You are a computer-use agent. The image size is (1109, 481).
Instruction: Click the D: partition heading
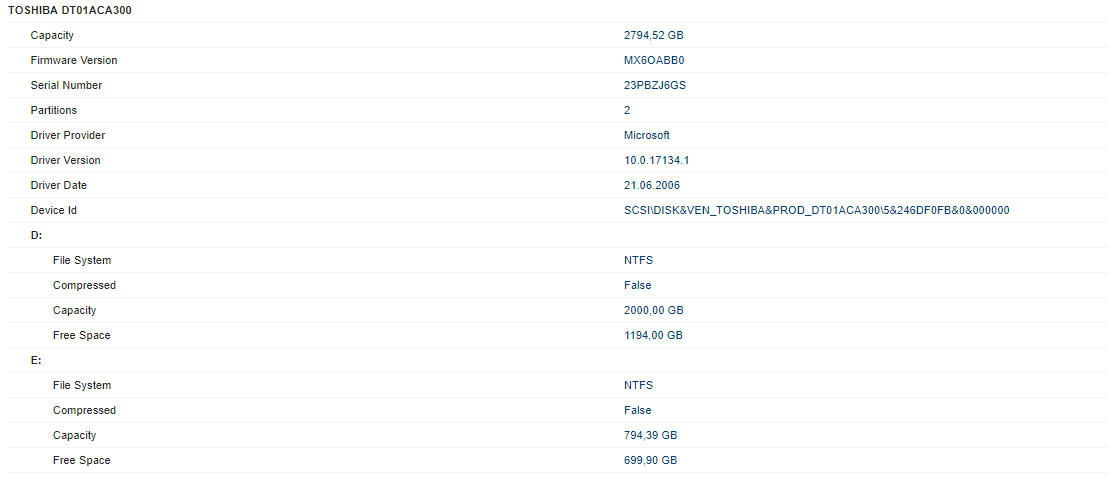click(x=36, y=236)
